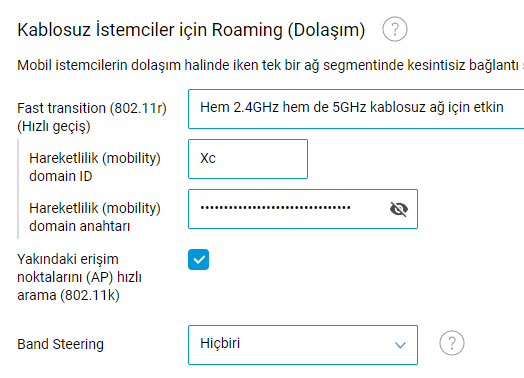Click the Hareketlilik domain anahtarı label
Screen dimensions: 524x378
tap(95, 217)
